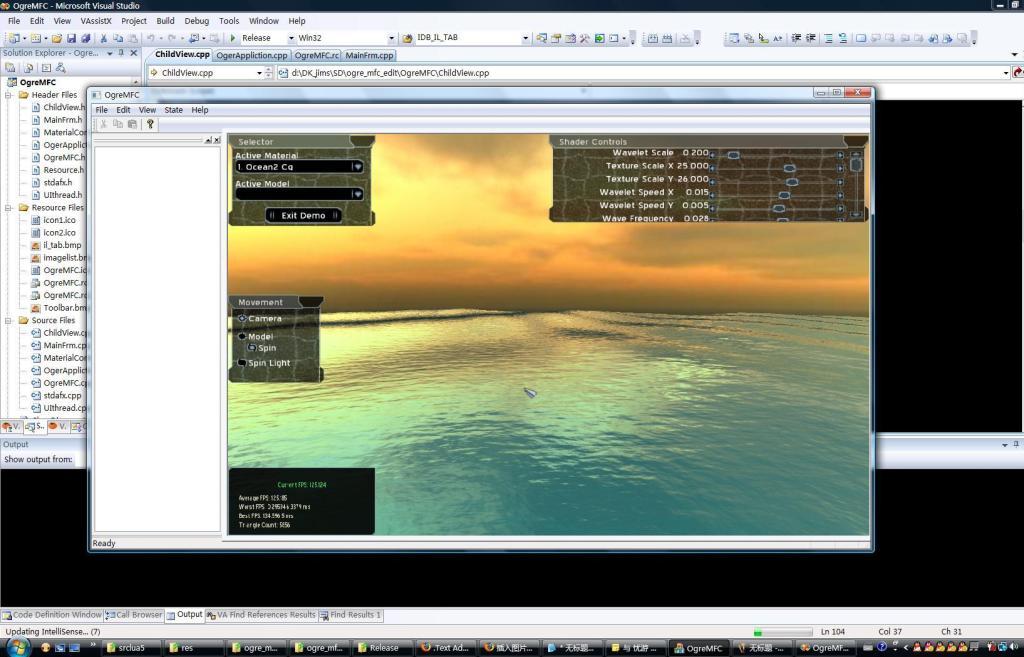Toggle the Solution Explorer auto-hide pin
Image resolution: width=1024 pixels, height=657 pixels.
[121, 53]
